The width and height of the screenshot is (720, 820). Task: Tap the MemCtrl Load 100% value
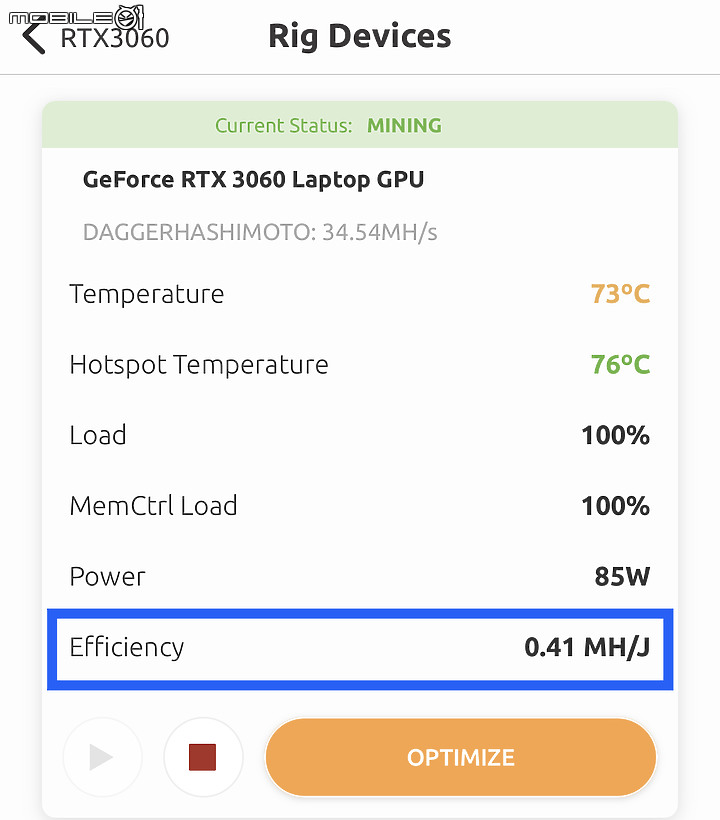point(615,506)
